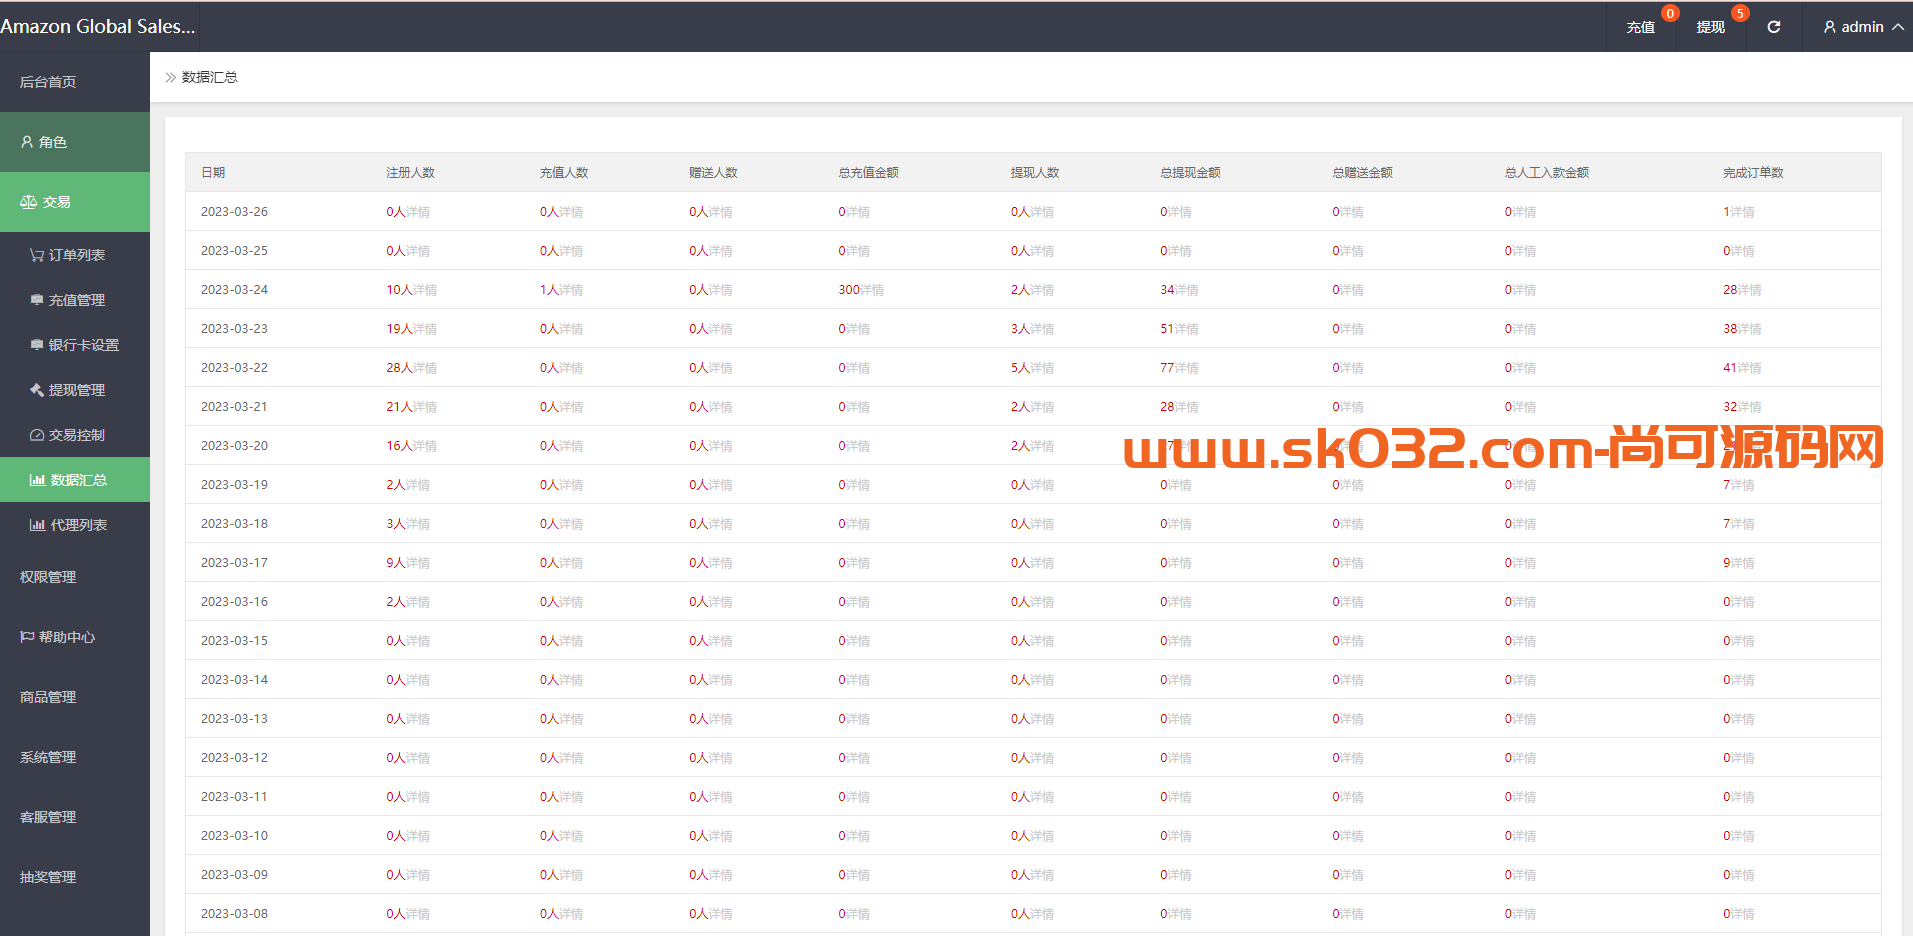Image resolution: width=1913 pixels, height=936 pixels.
Task: Open 充值管理 in sidebar
Action: pos(75,300)
